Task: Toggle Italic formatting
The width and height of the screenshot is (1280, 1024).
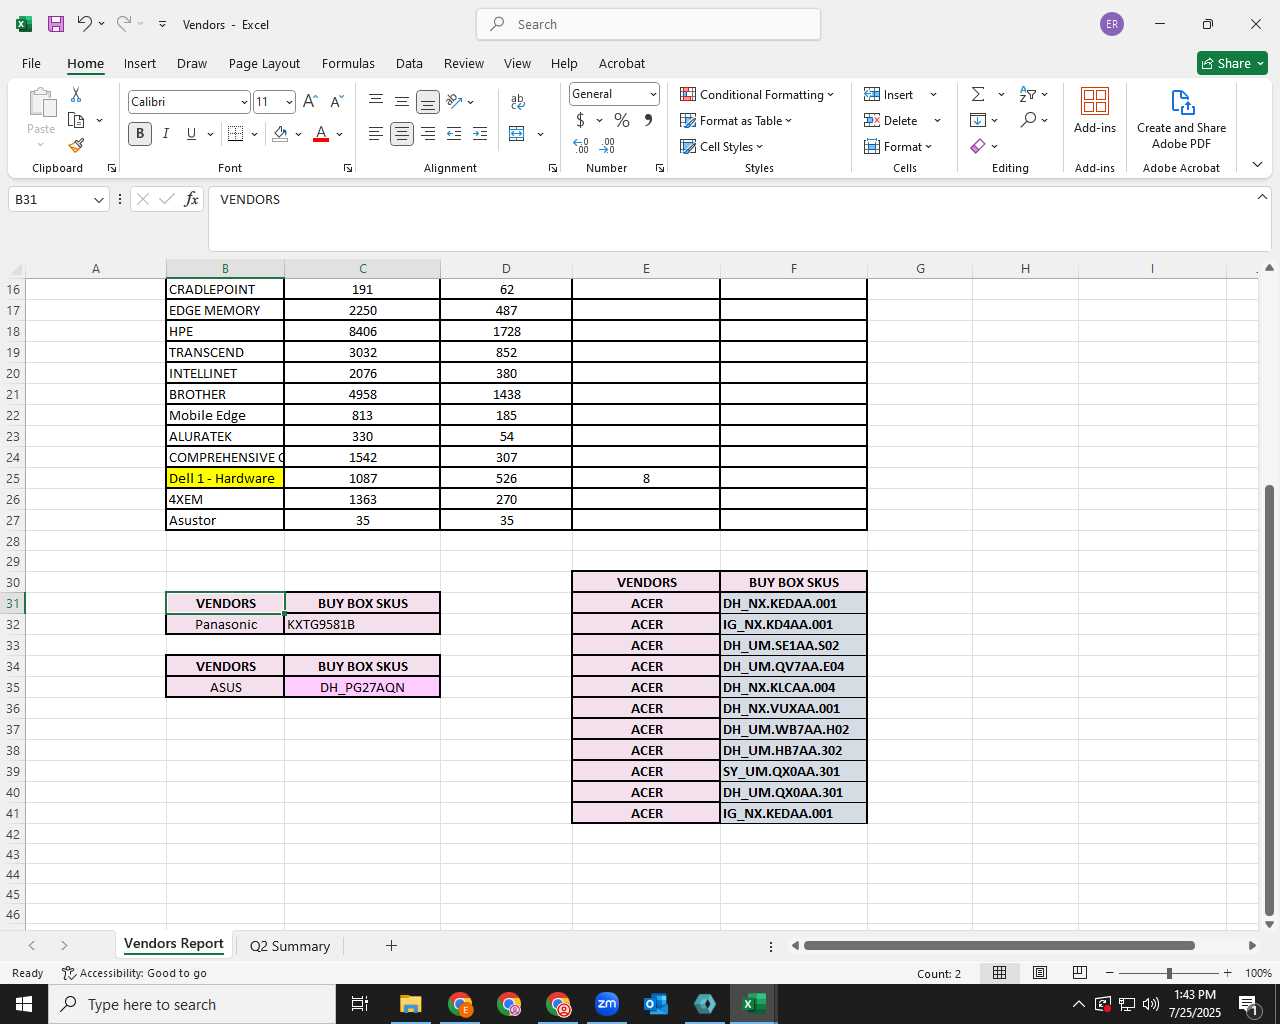Action: pos(165,133)
